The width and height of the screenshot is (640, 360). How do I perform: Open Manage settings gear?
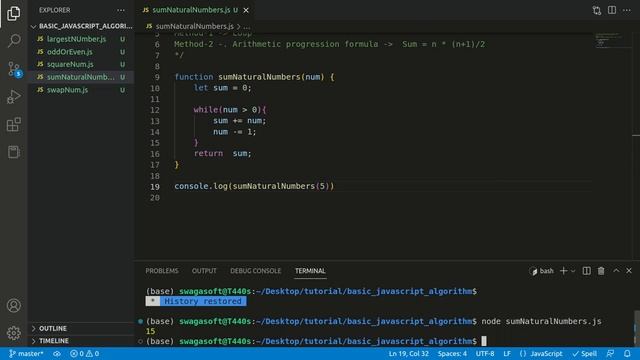tap(13, 333)
